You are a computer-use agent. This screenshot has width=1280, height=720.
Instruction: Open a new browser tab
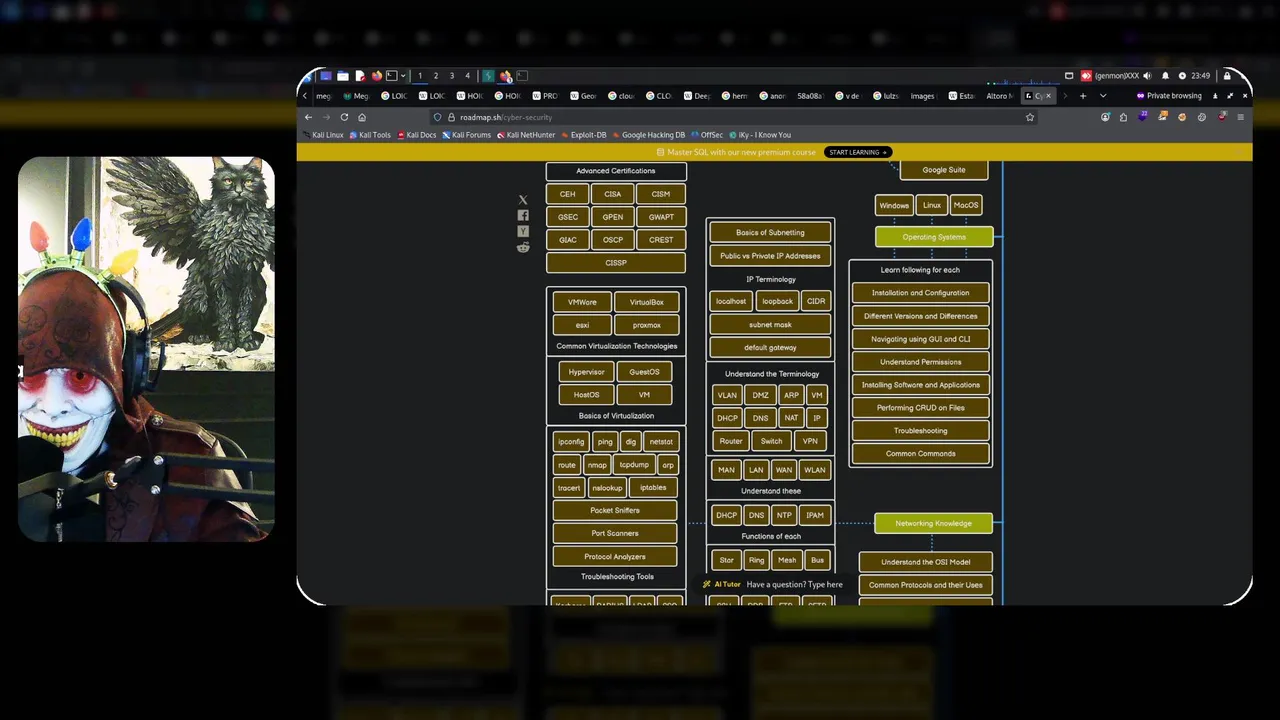pyautogui.click(x=1083, y=96)
